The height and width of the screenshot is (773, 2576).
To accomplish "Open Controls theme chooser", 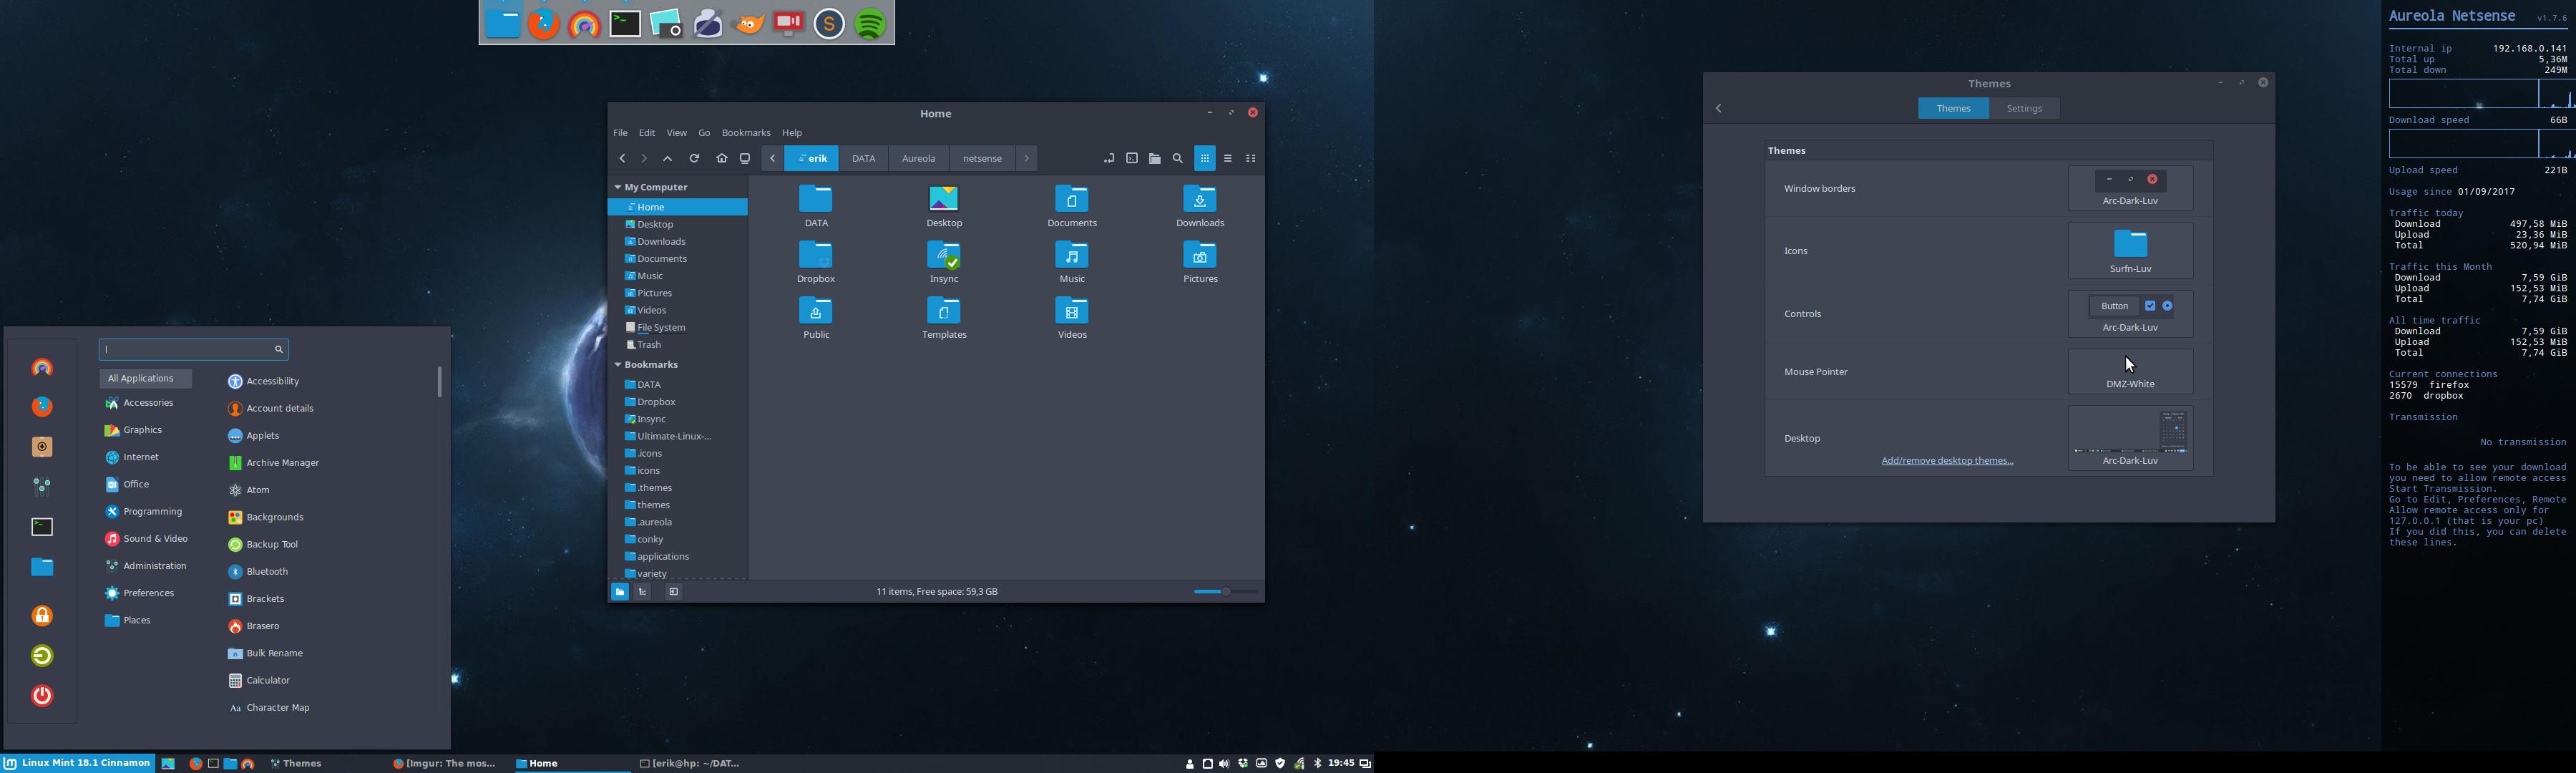I will [2130, 314].
